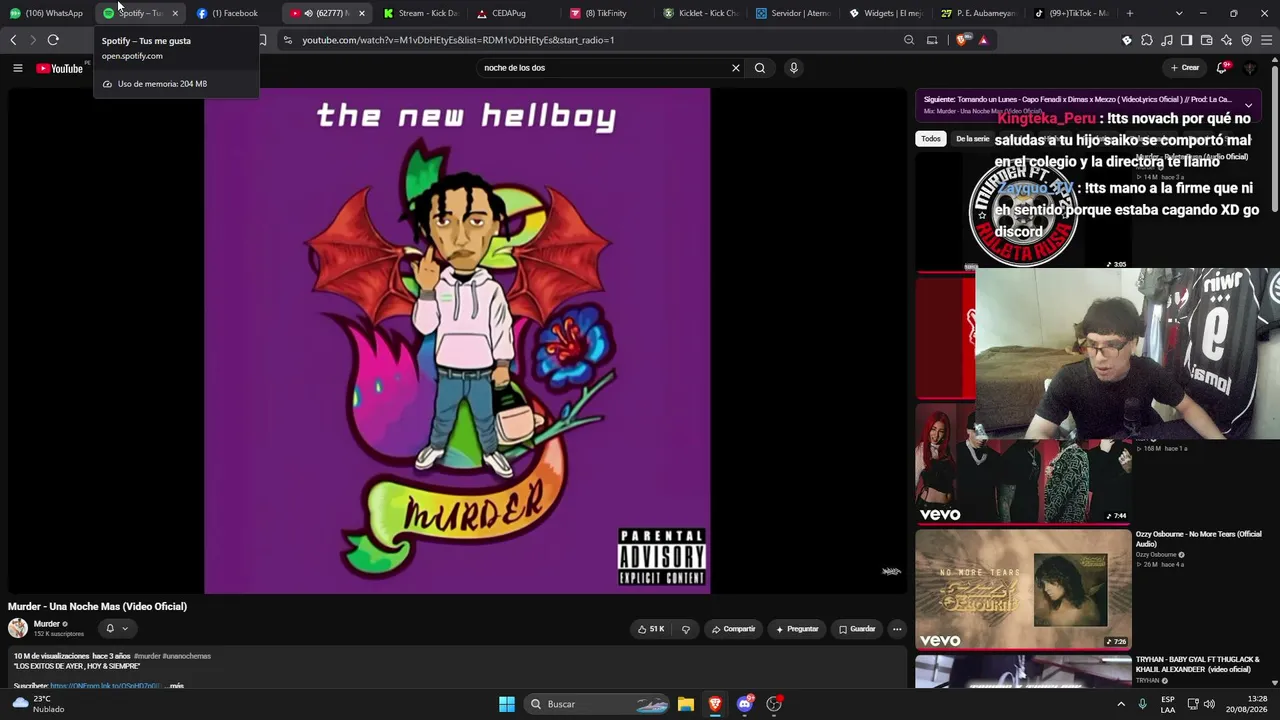Go to the YouTube home logo

[60, 68]
